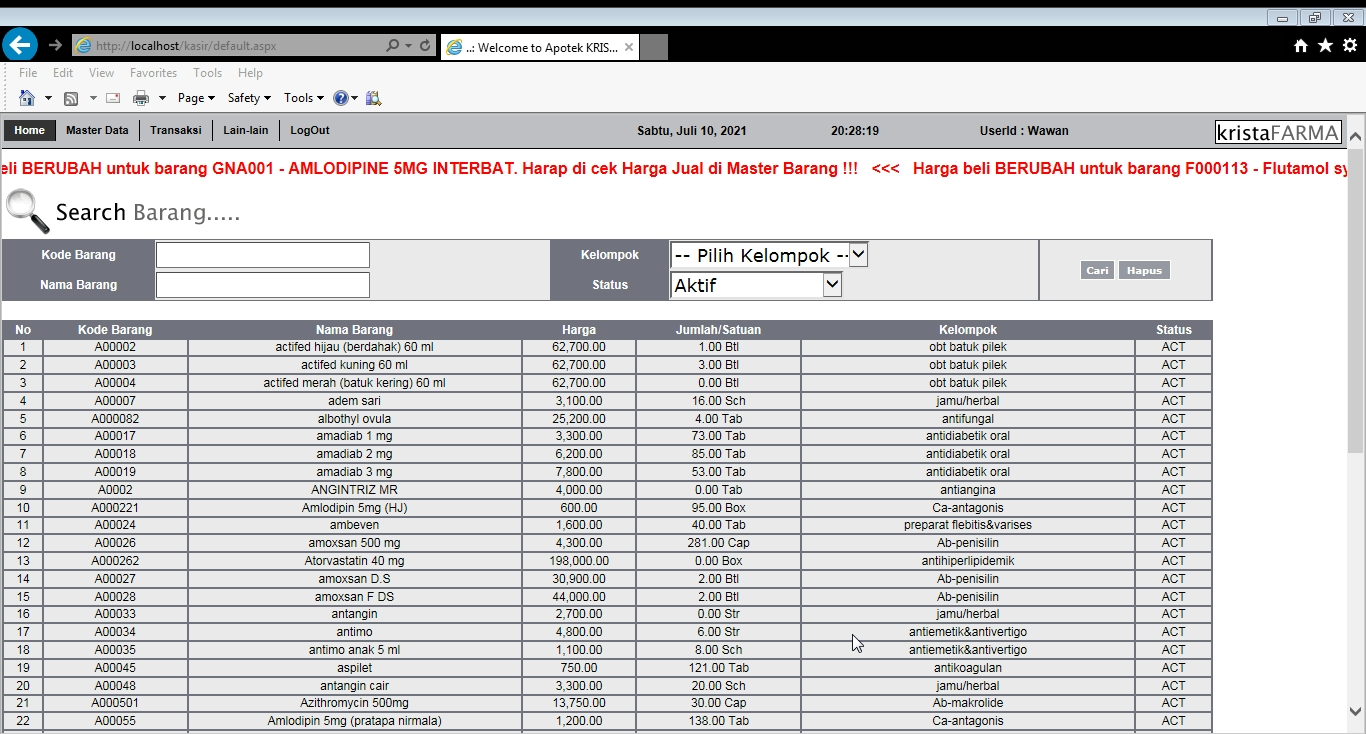1366x734 pixels.
Task: Click the page scrollbar up arrow
Action: (1356, 137)
